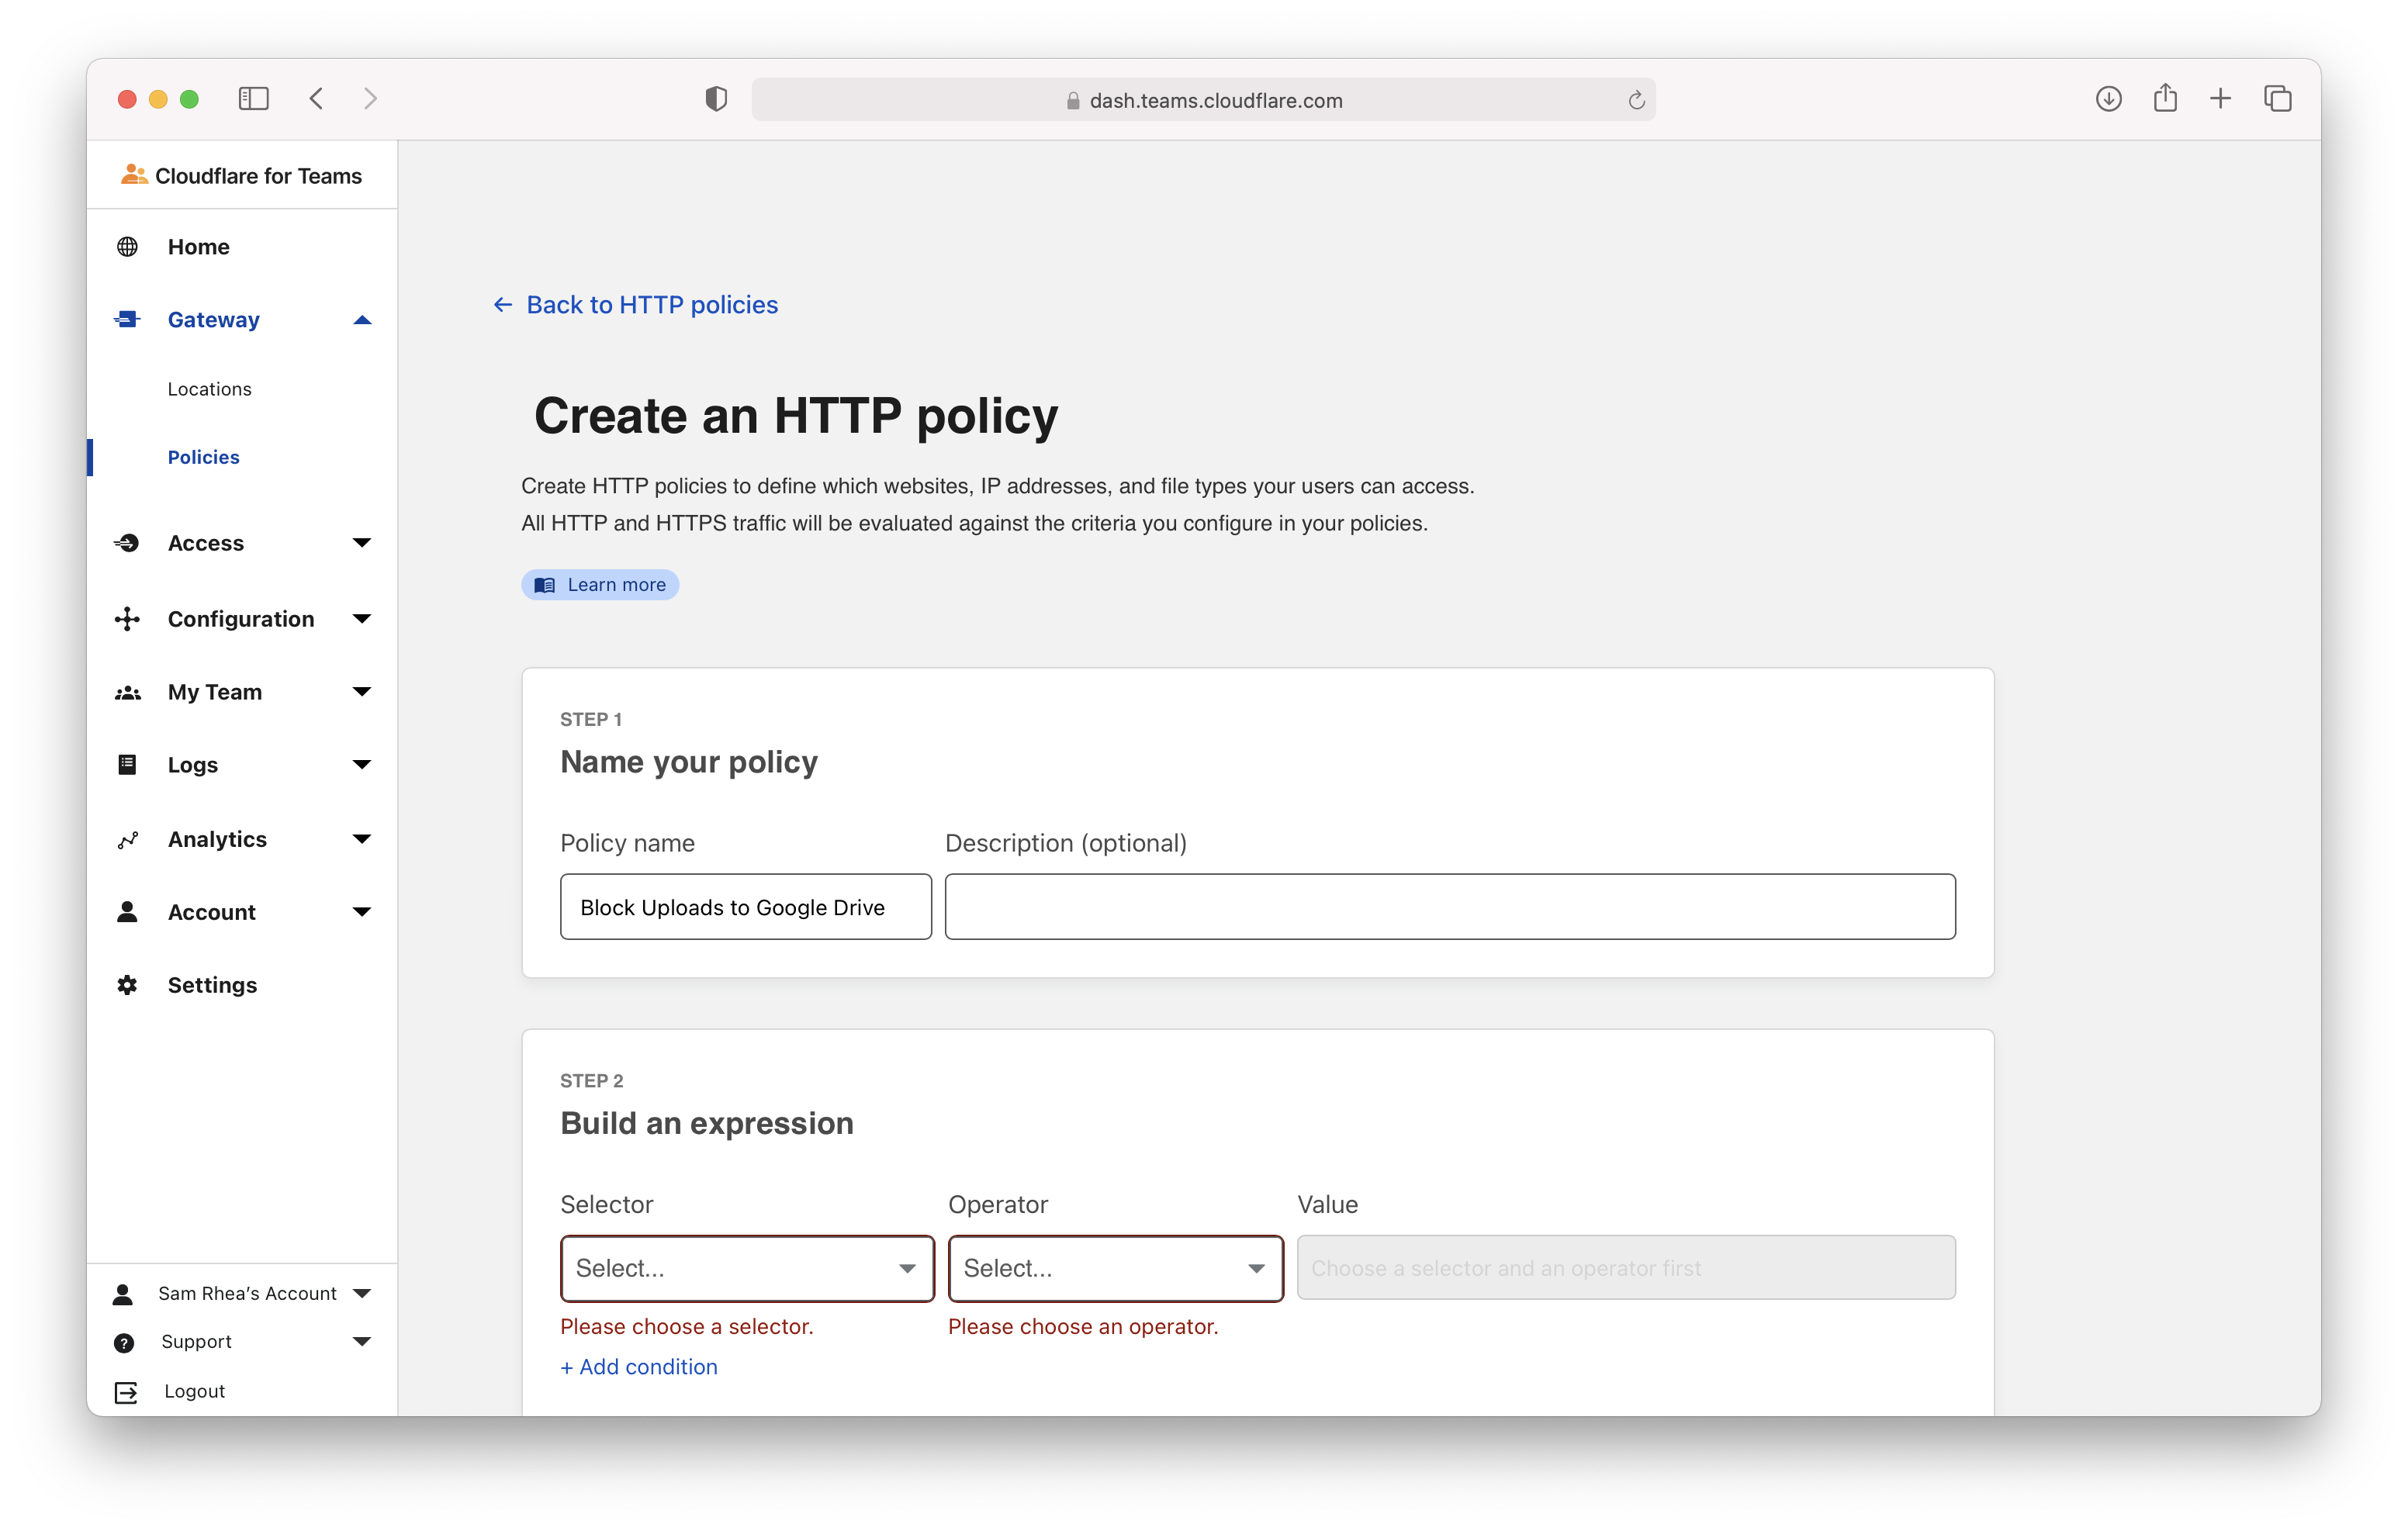
Task: Open the Operator dropdown
Action: [x=1114, y=1268]
